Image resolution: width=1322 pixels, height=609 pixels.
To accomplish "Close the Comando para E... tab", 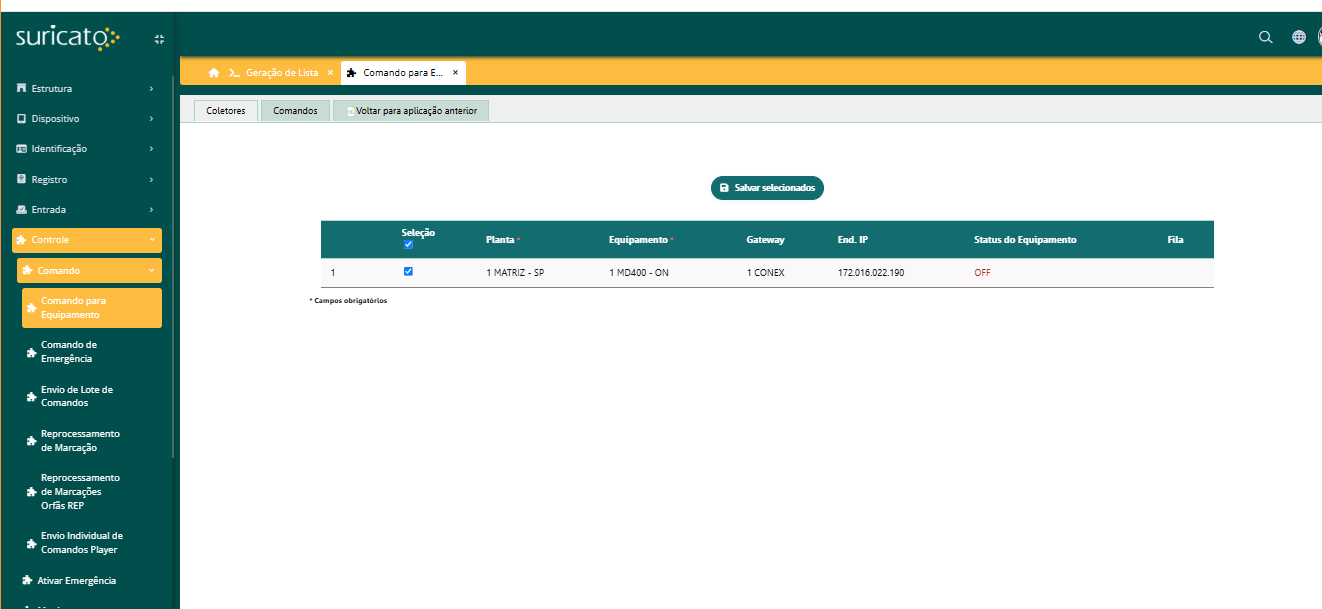I will point(455,73).
